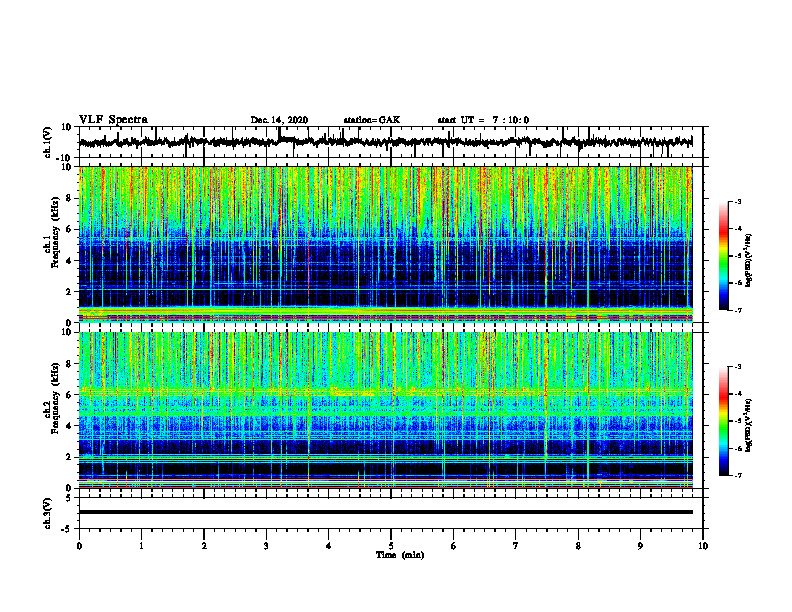Click the x-axis tick label "1"

[x=141, y=546]
